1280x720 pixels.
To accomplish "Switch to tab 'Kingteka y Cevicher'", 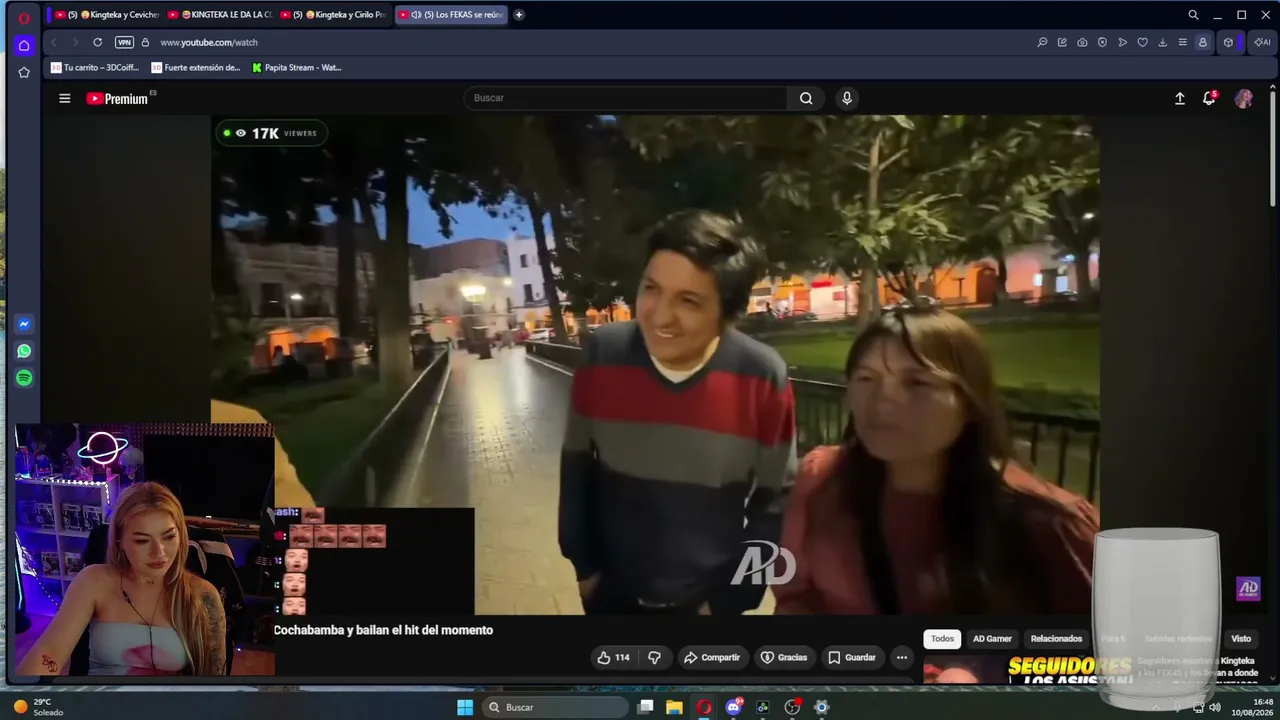I will (x=105, y=15).
